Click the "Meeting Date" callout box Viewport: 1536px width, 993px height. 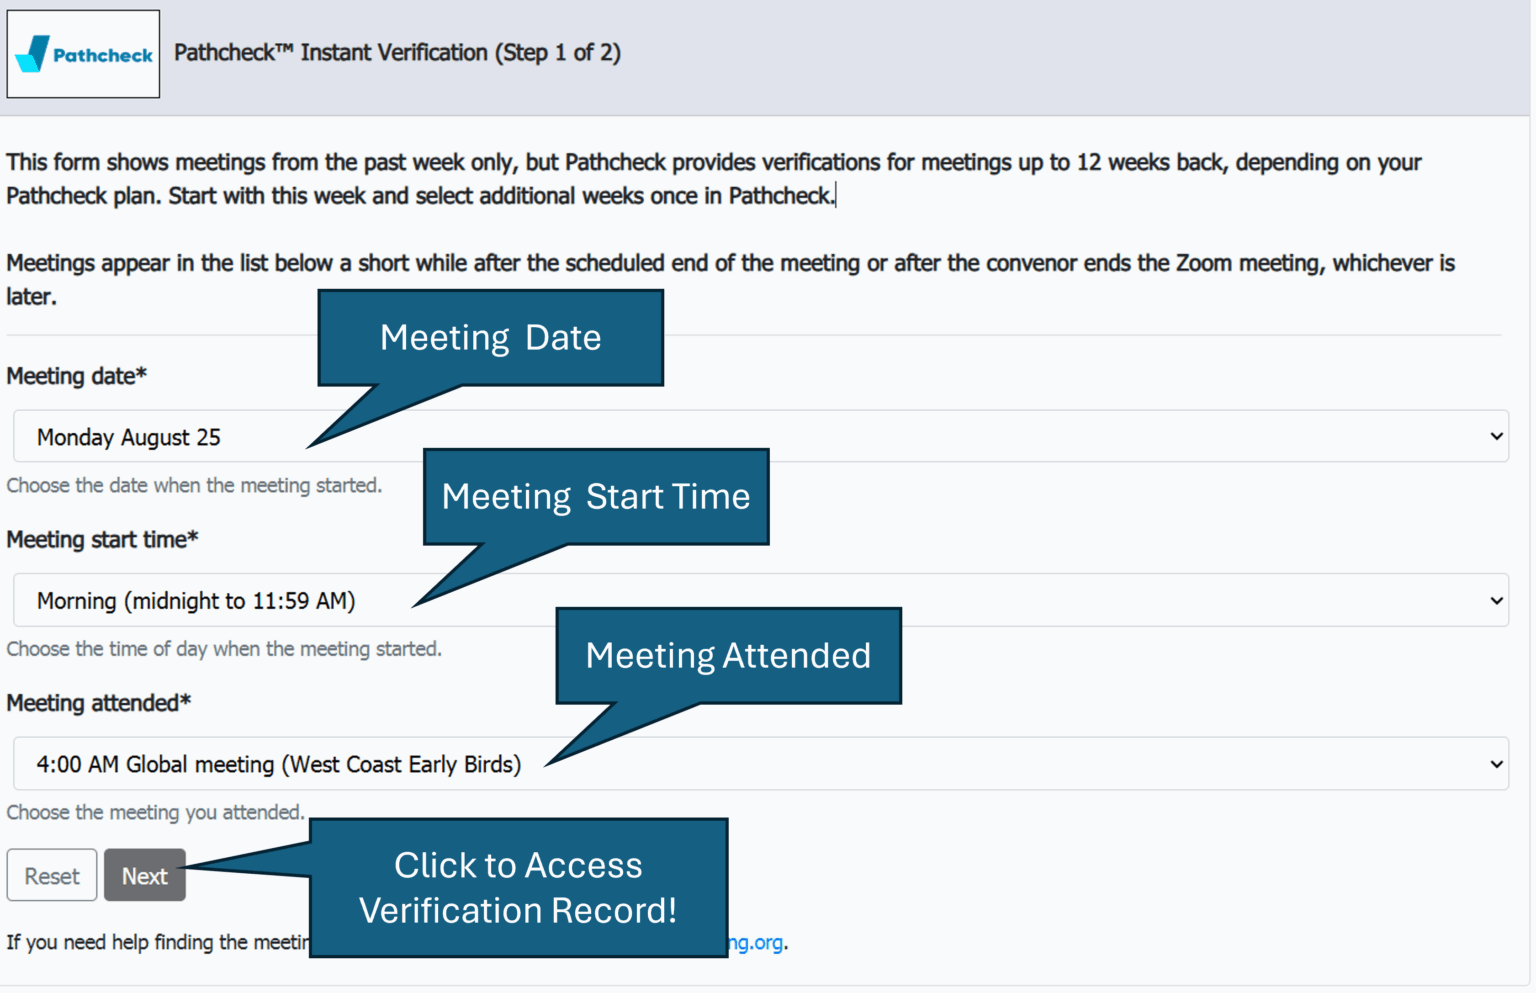tap(490, 337)
